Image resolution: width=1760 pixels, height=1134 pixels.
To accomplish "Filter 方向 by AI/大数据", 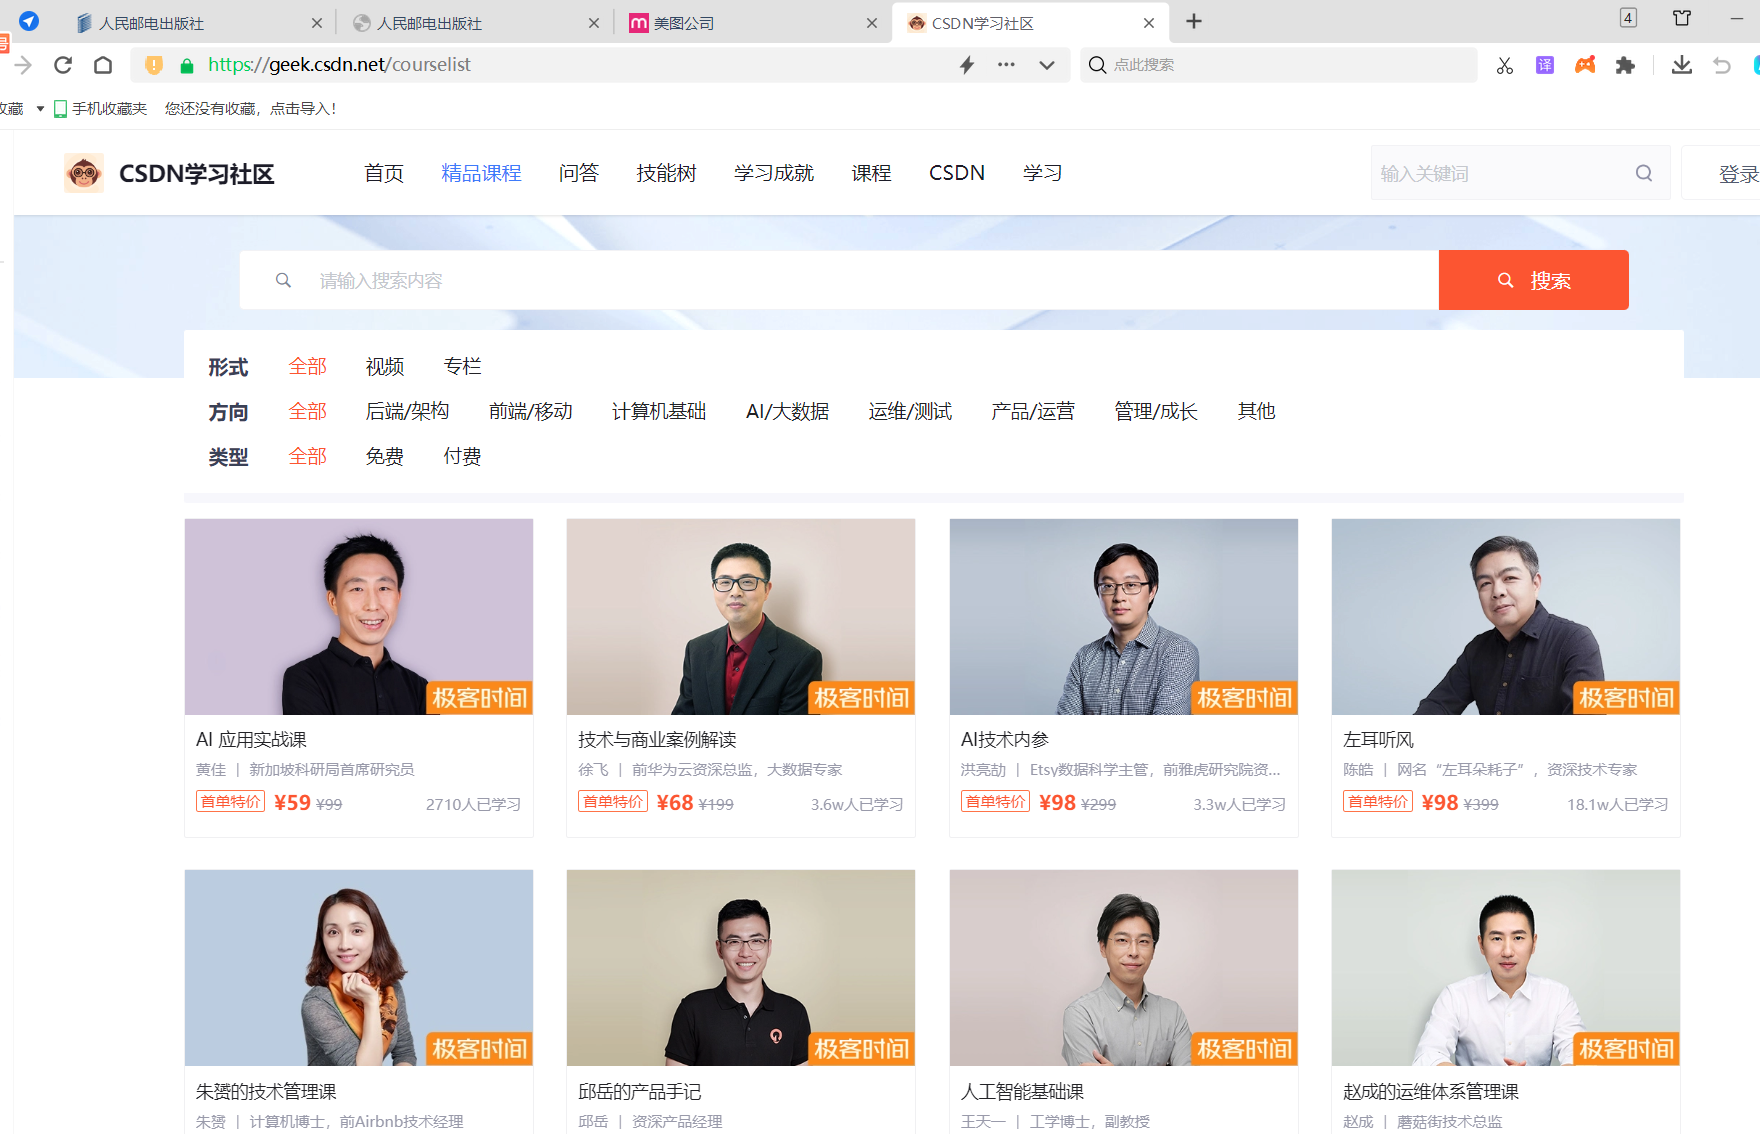I will pos(787,411).
